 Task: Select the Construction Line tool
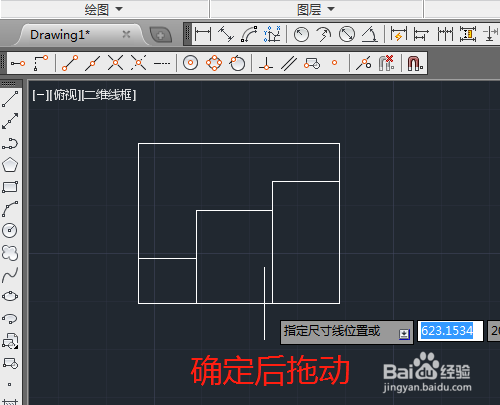10,121
